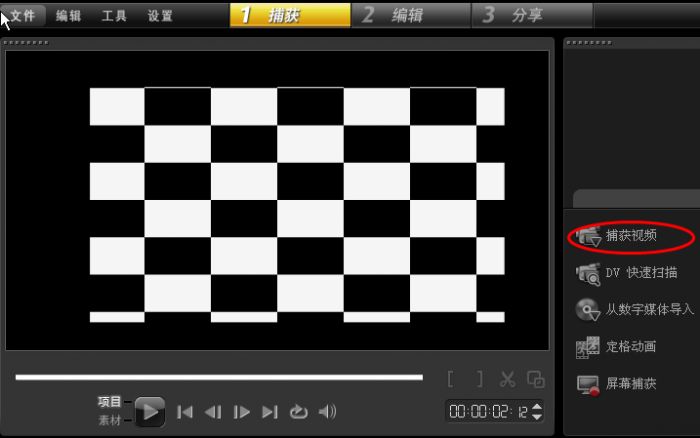Open the 文件 (File) menu
700x438 pixels.
[23, 16]
